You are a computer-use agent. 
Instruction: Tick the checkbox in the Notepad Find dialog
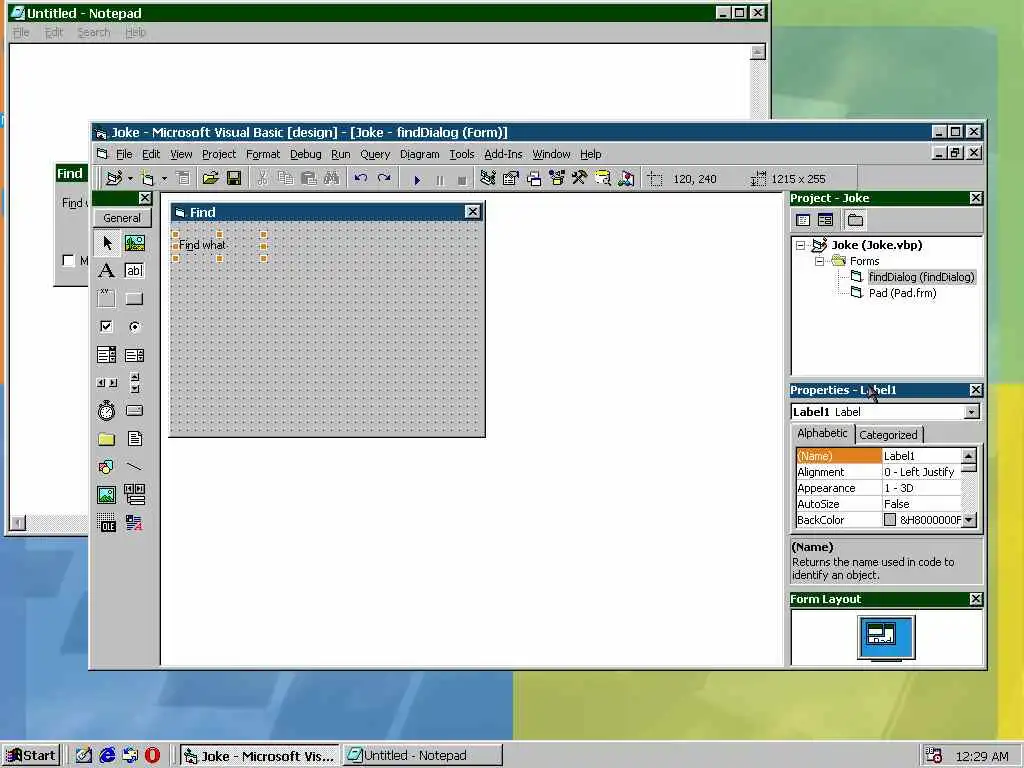(68, 261)
